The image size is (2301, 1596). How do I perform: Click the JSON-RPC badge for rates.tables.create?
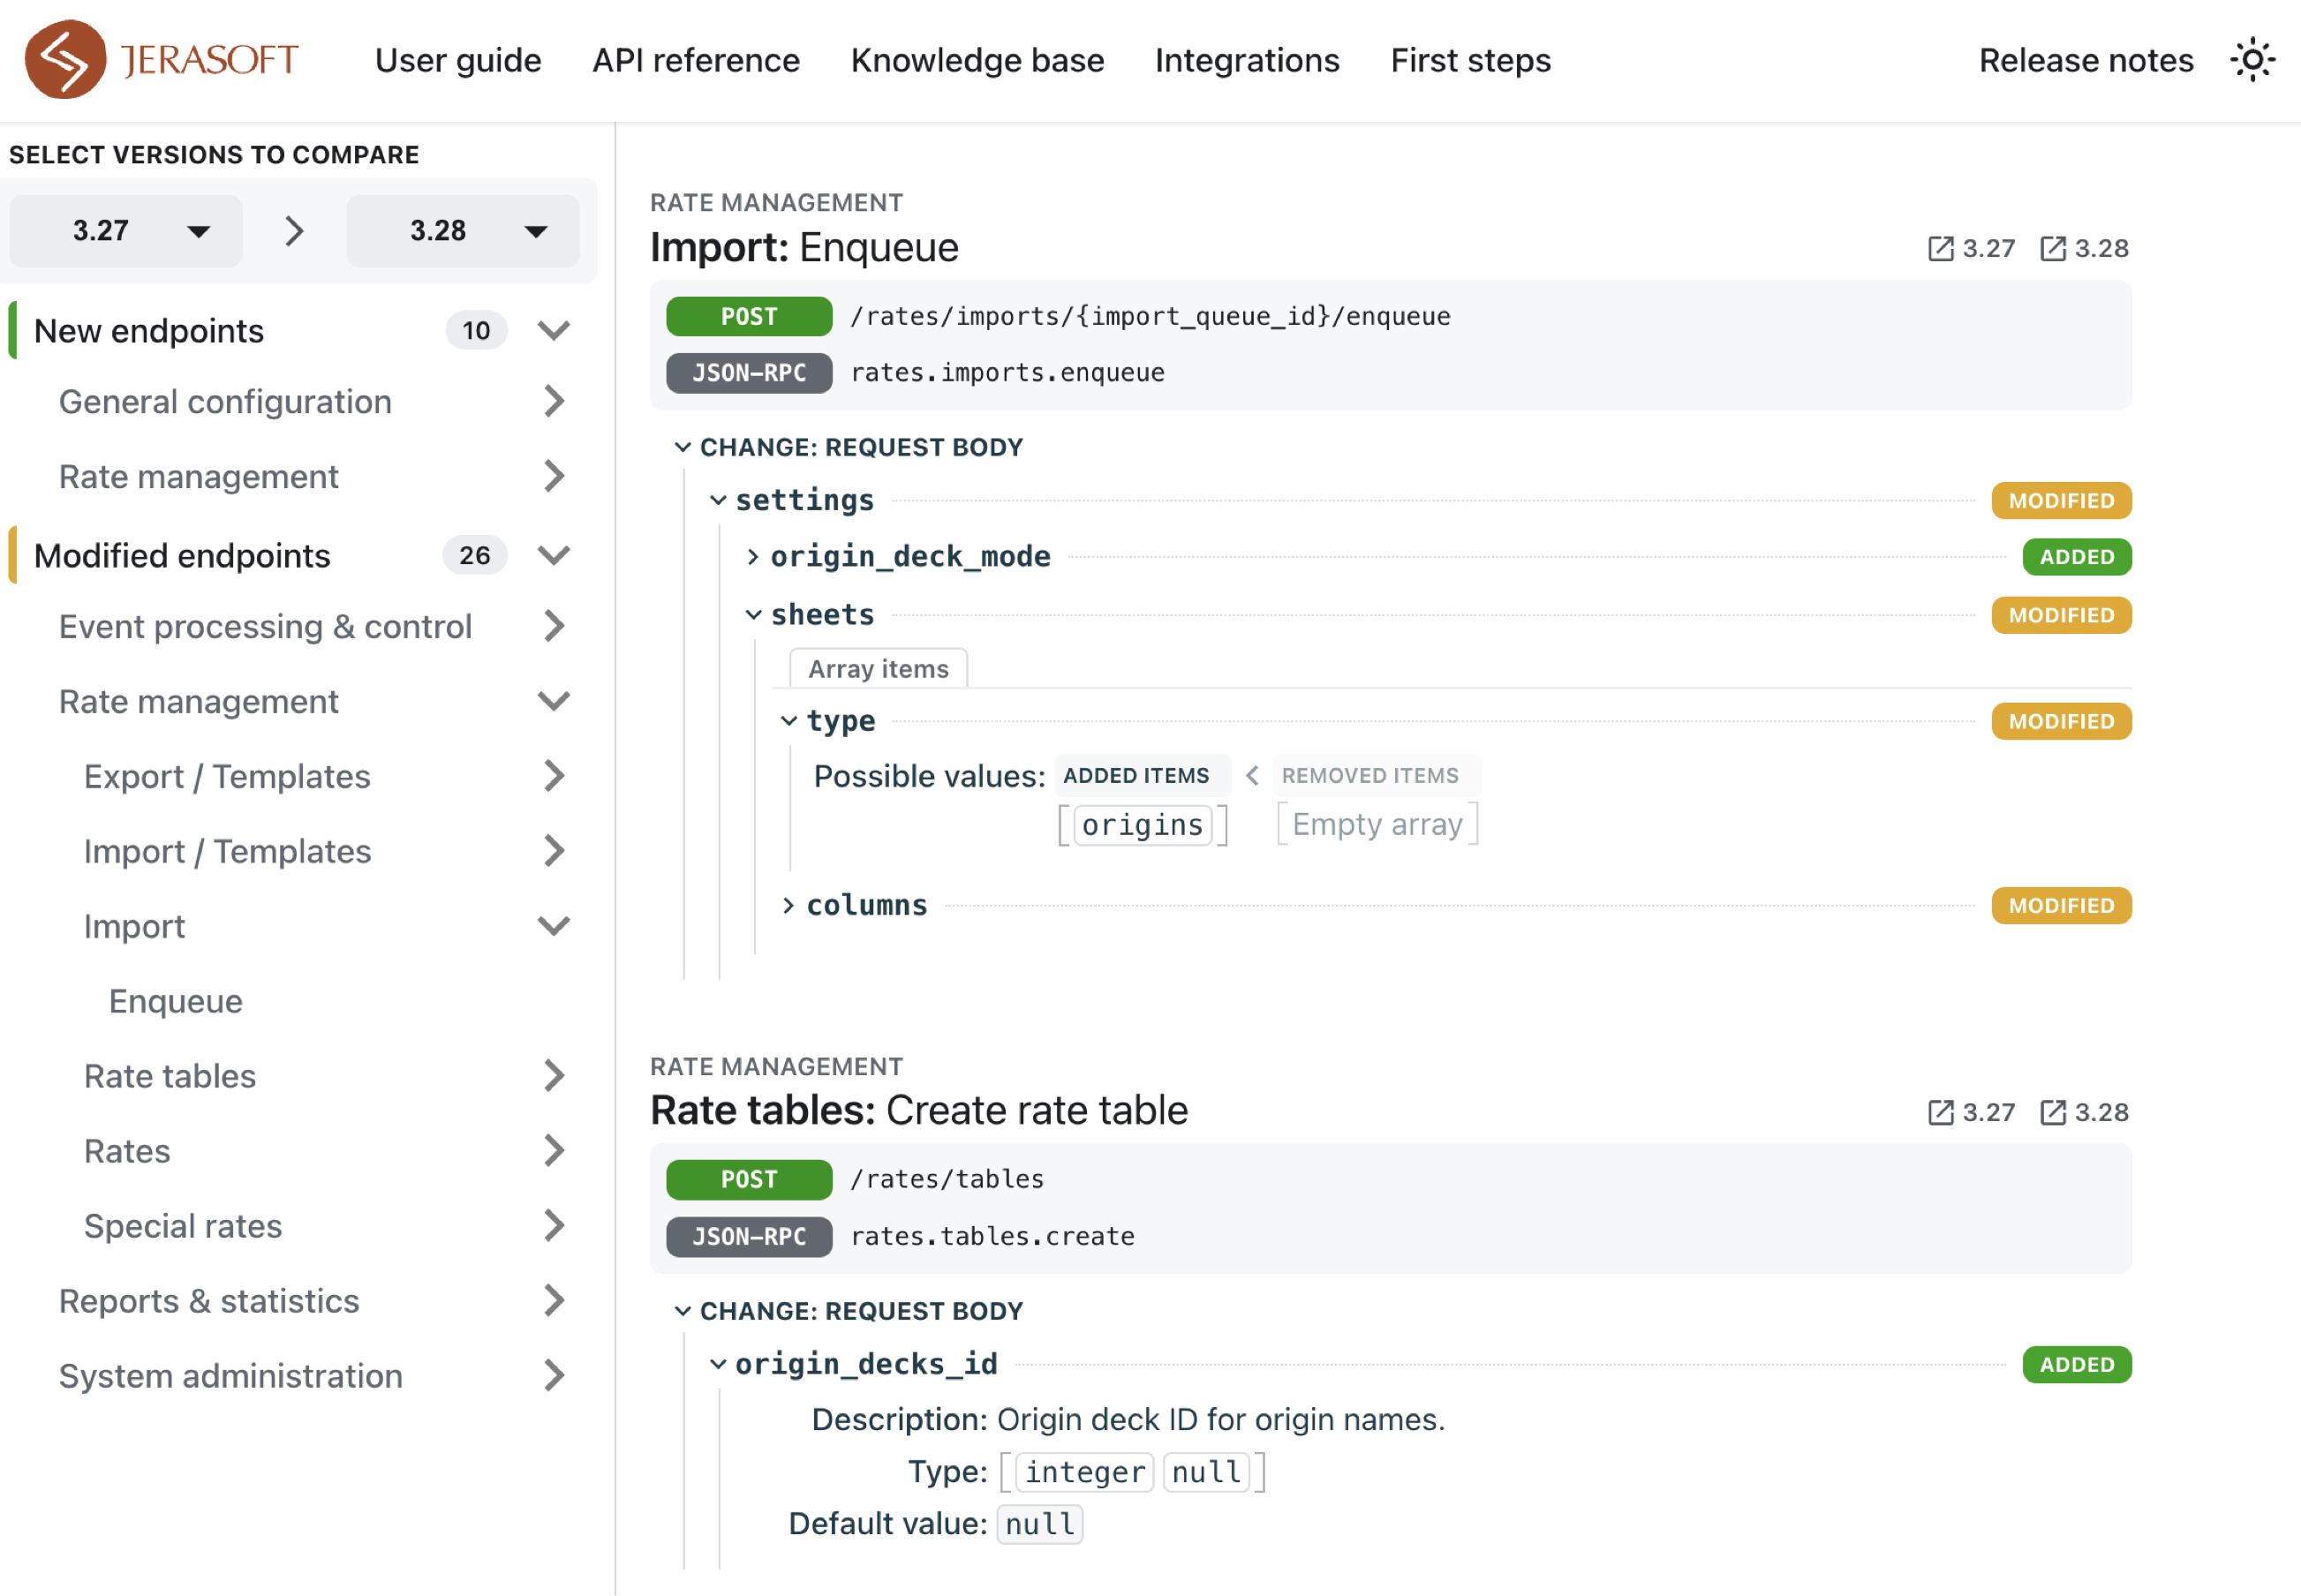click(x=749, y=1237)
